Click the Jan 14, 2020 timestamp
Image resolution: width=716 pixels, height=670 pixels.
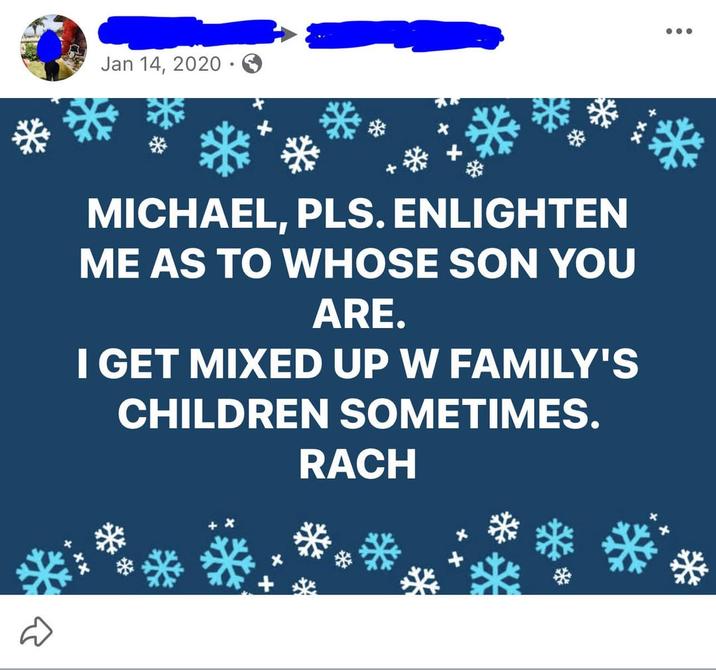click(160, 64)
